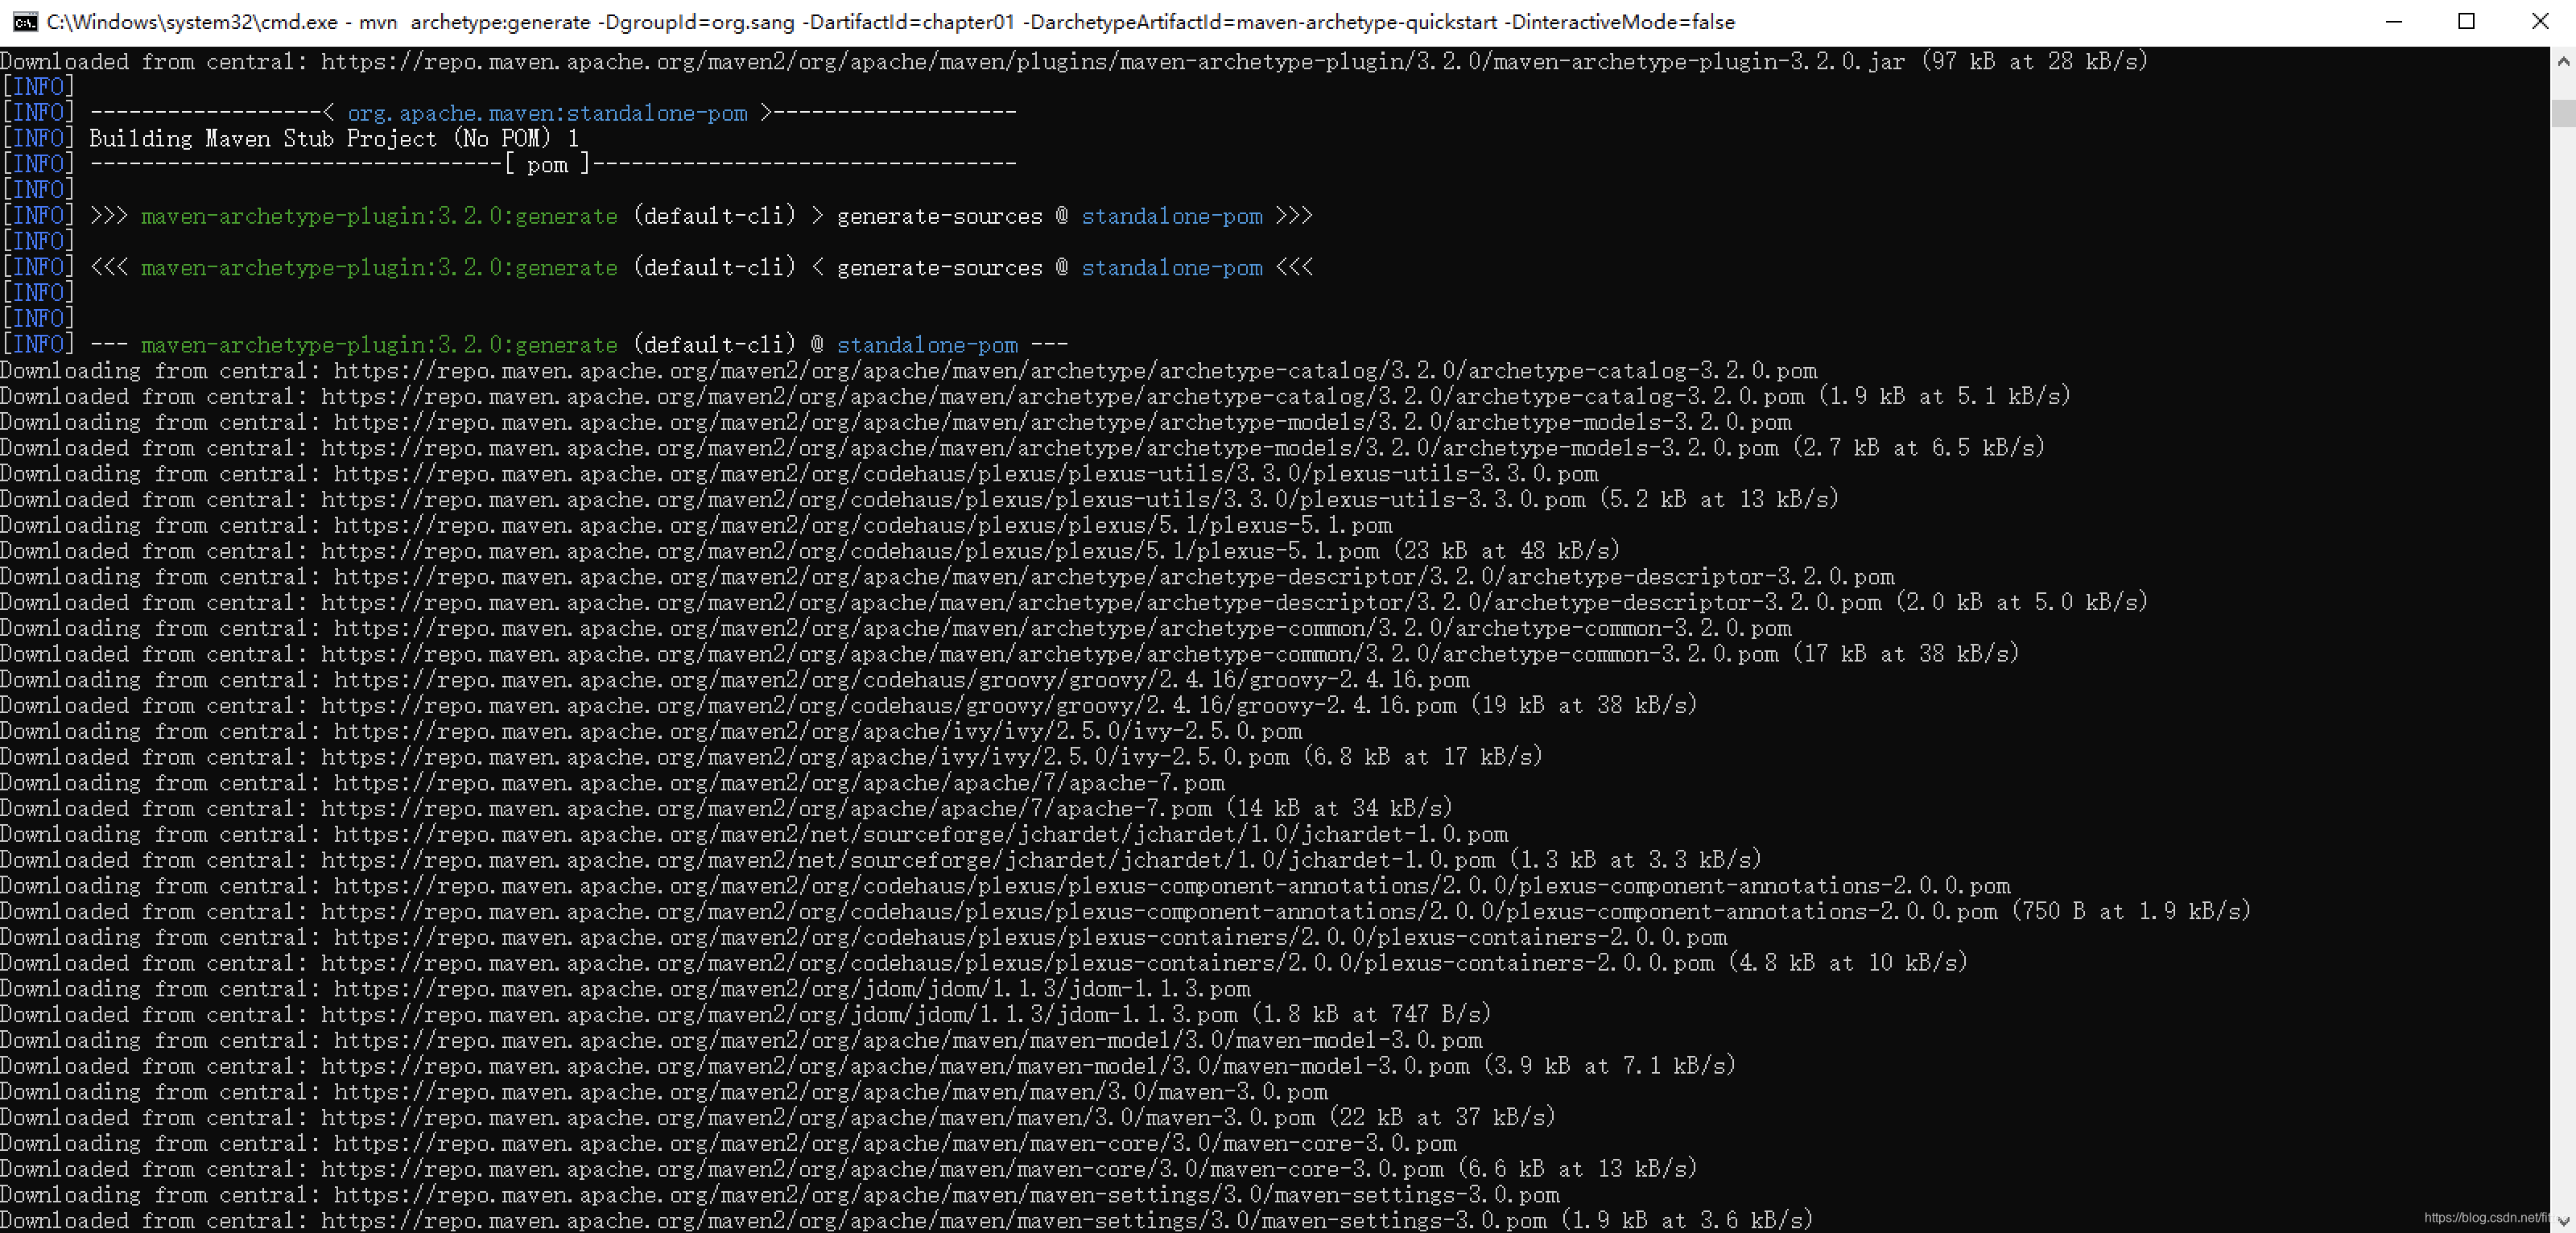Click the window title text with mvn archetype:generate
2576x1233 pixels.
(x=890, y=22)
